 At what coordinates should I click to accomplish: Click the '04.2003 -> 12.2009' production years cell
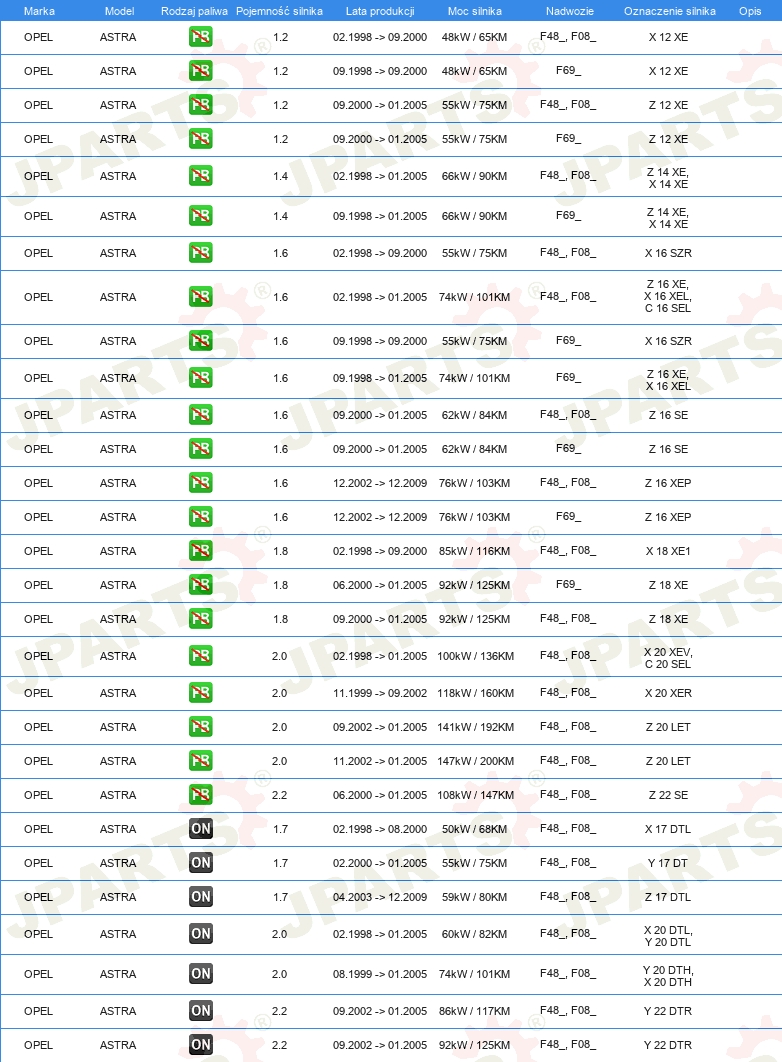(380, 897)
